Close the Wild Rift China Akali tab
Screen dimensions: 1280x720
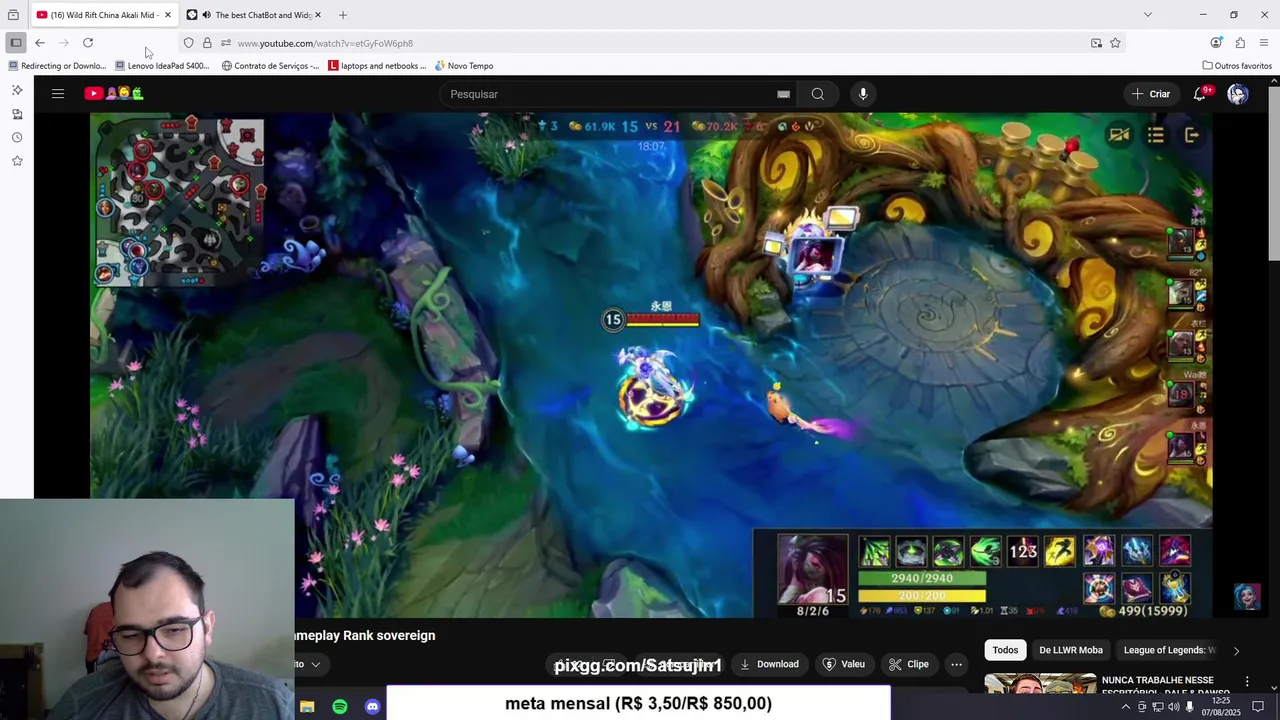[x=168, y=15]
